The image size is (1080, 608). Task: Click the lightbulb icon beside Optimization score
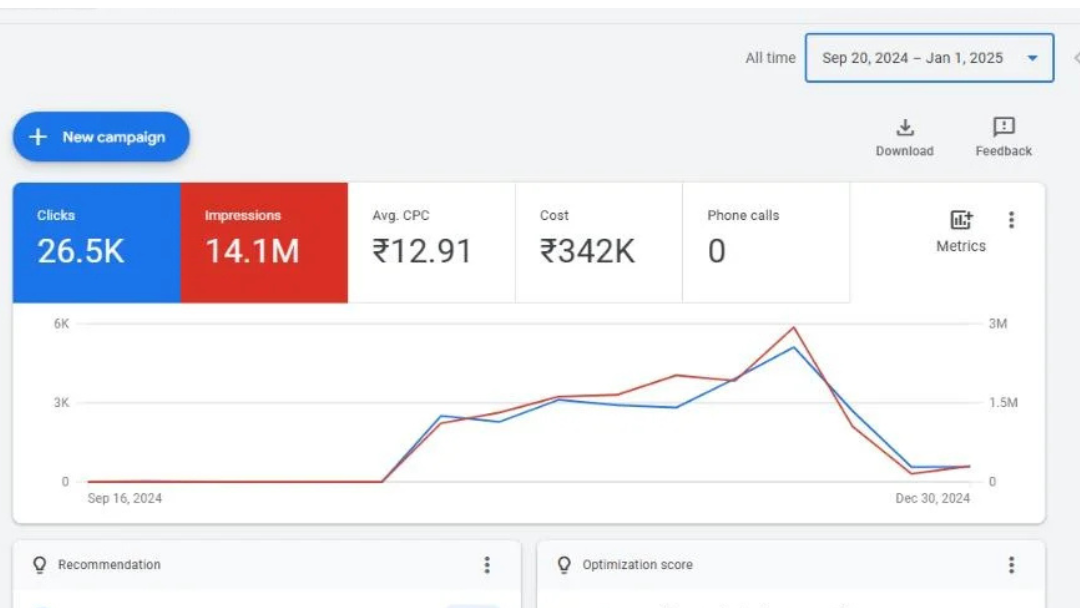(564, 565)
